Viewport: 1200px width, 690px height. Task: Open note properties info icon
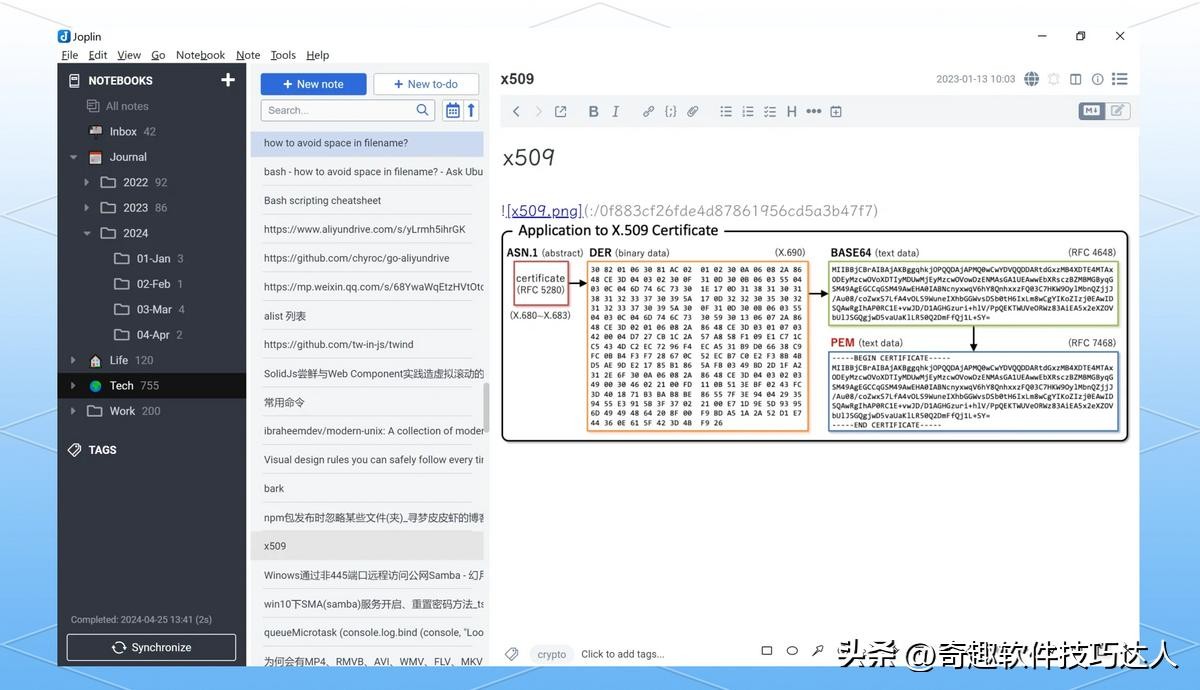[x=1098, y=79]
